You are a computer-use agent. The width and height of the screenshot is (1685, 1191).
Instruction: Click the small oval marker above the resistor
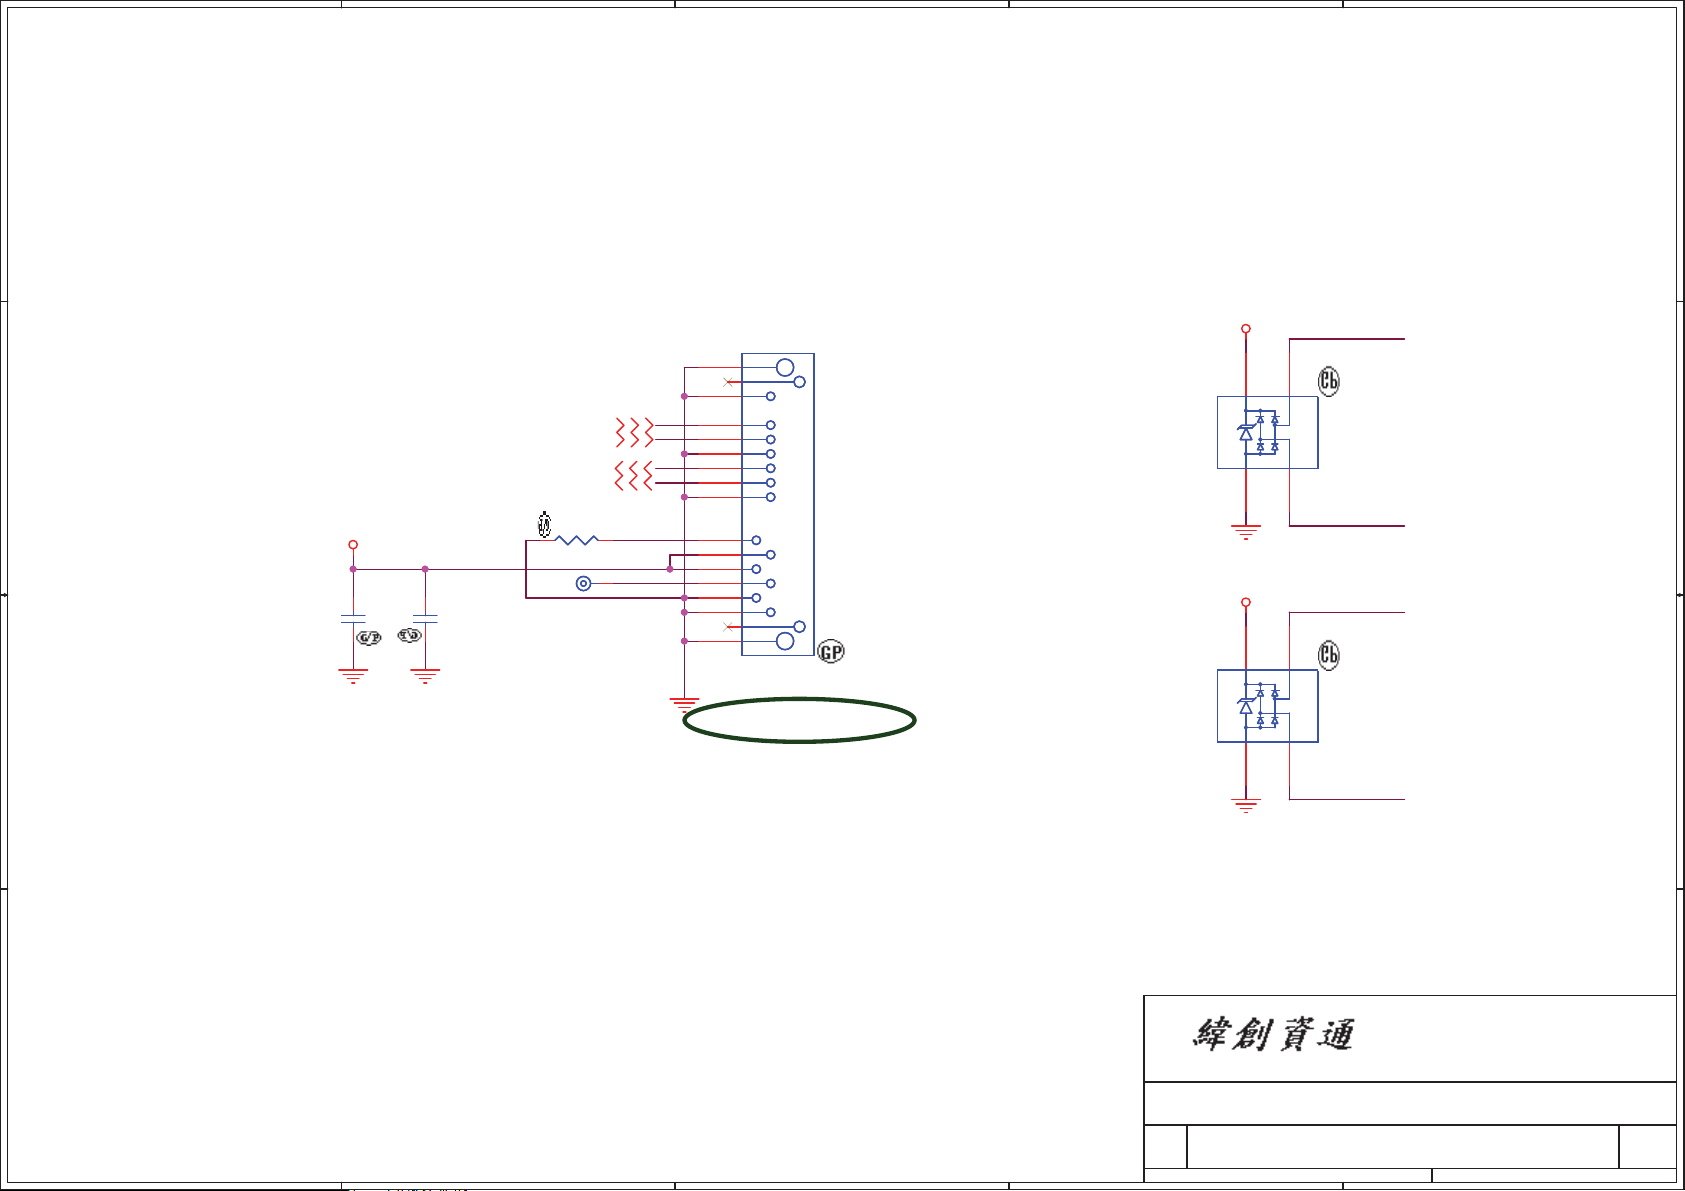pyautogui.click(x=544, y=524)
